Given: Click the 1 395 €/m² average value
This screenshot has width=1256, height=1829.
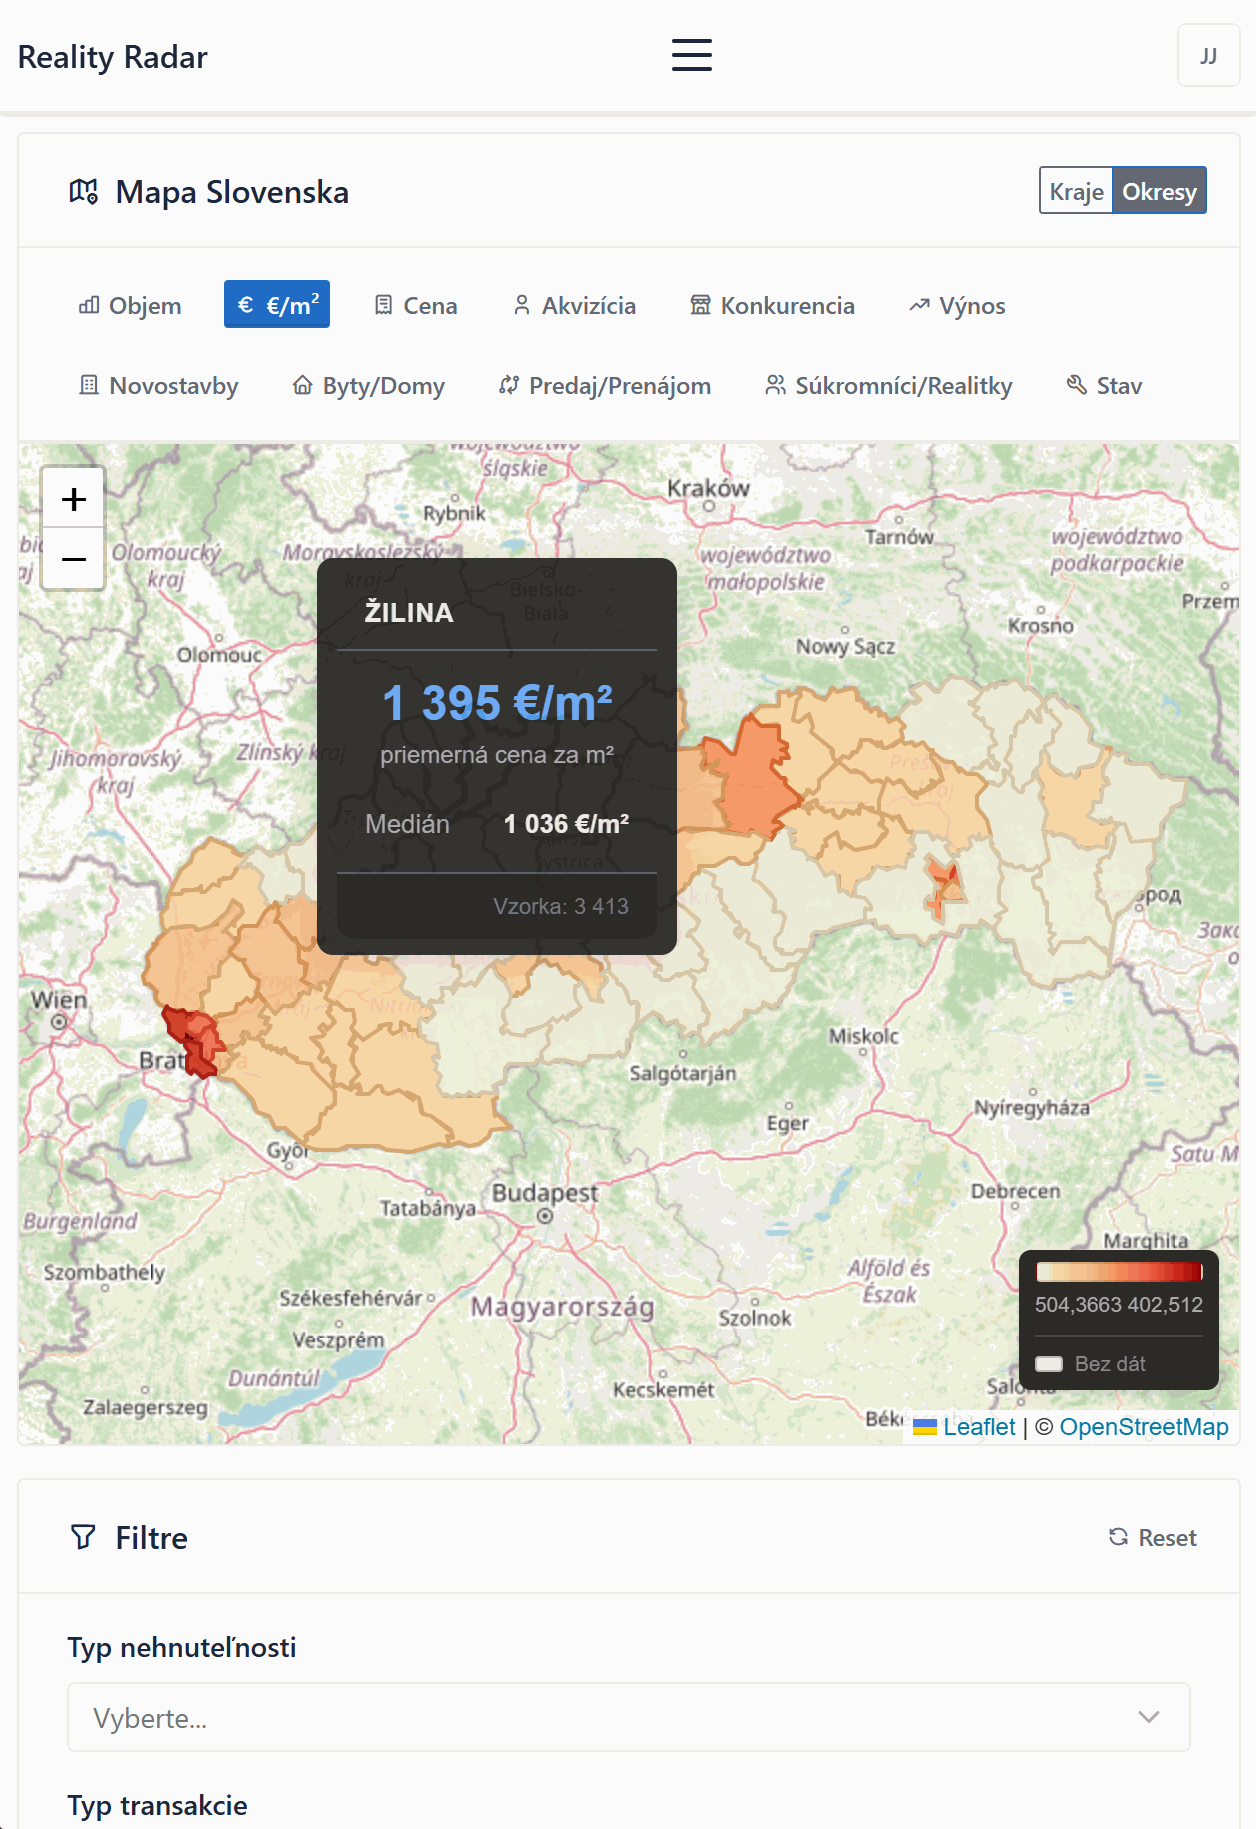Looking at the screenshot, I should point(497,702).
